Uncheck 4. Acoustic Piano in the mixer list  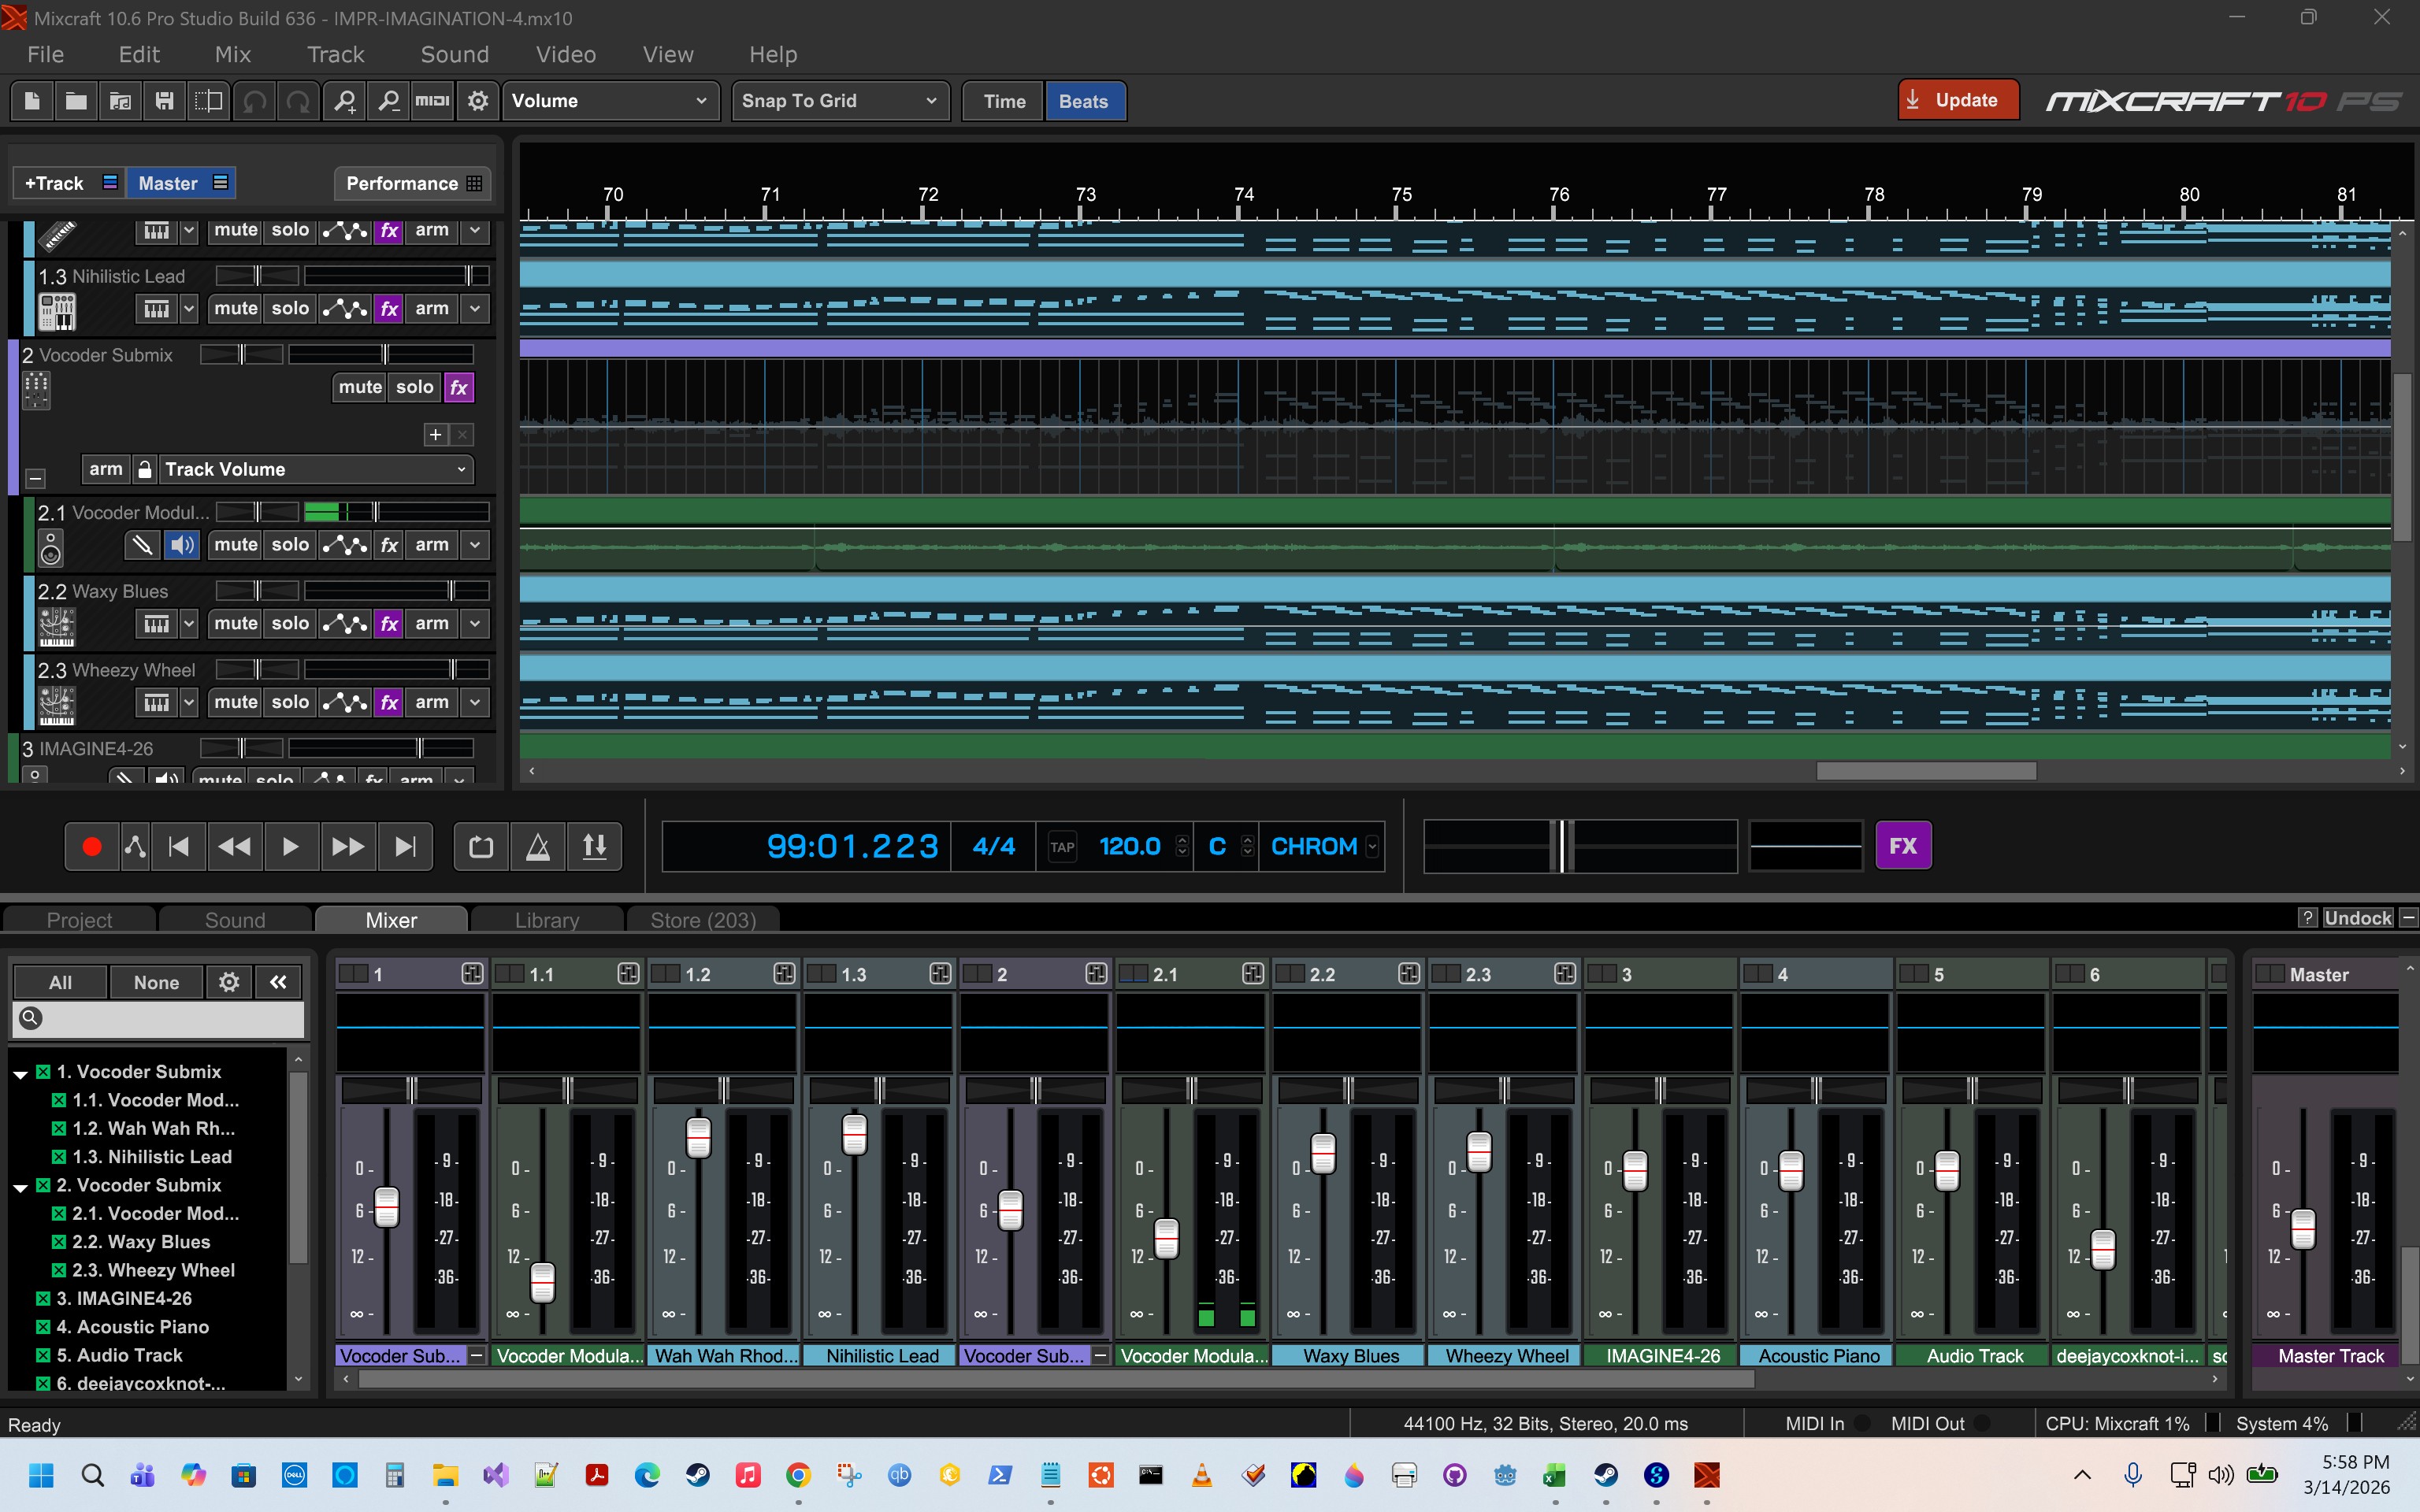tap(43, 1327)
